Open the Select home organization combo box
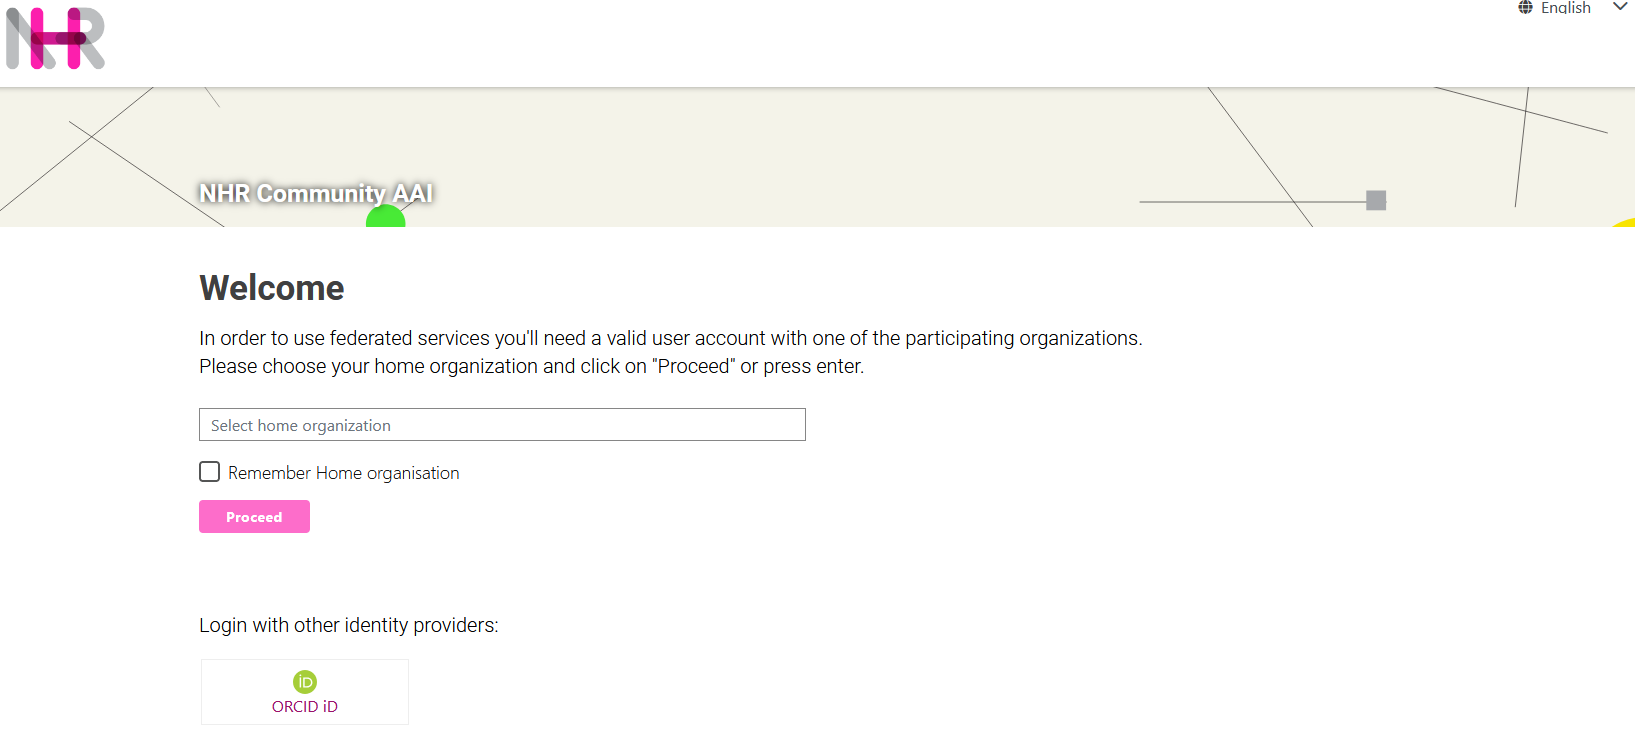This screenshot has width=1635, height=740. [502, 425]
